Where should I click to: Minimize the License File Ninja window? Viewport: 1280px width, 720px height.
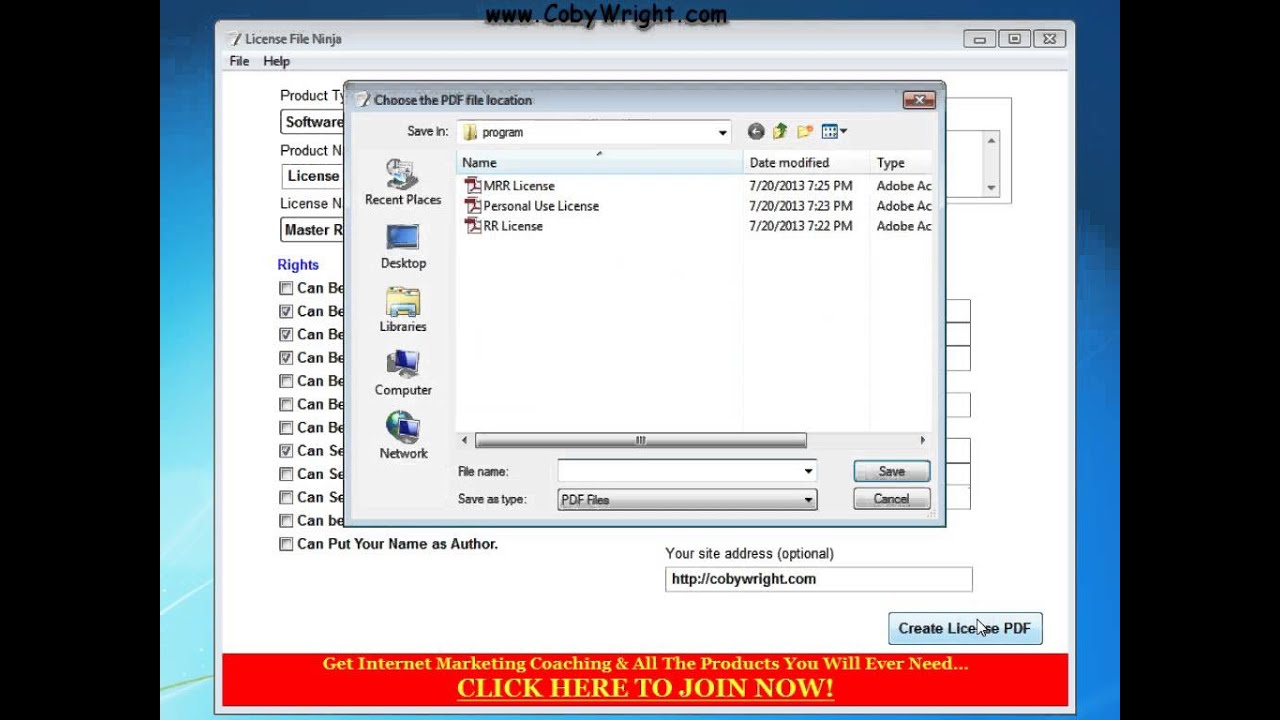(x=980, y=39)
